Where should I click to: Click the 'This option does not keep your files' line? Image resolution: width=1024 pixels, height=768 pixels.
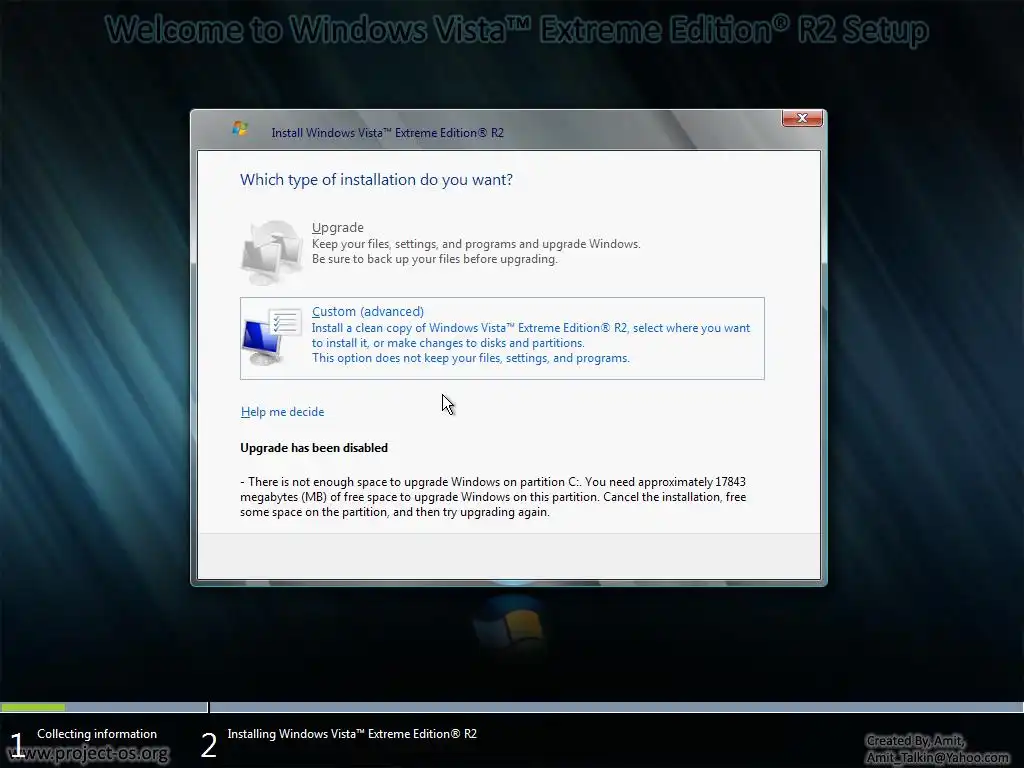471,358
